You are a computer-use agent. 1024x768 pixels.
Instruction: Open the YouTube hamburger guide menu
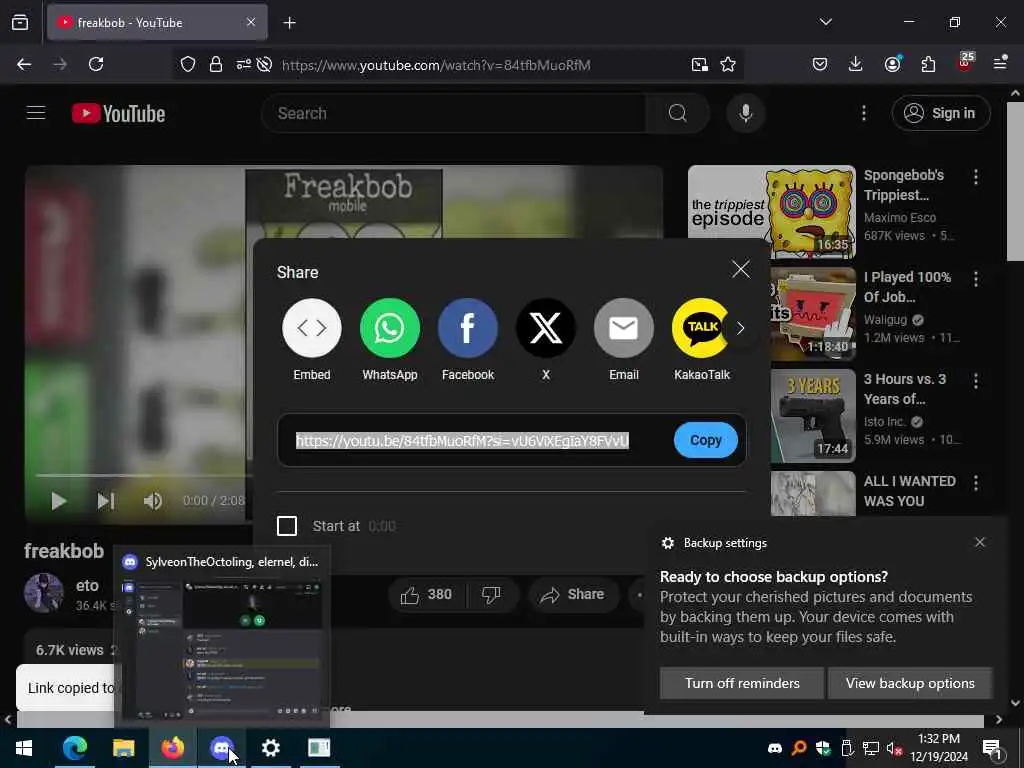pos(36,113)
